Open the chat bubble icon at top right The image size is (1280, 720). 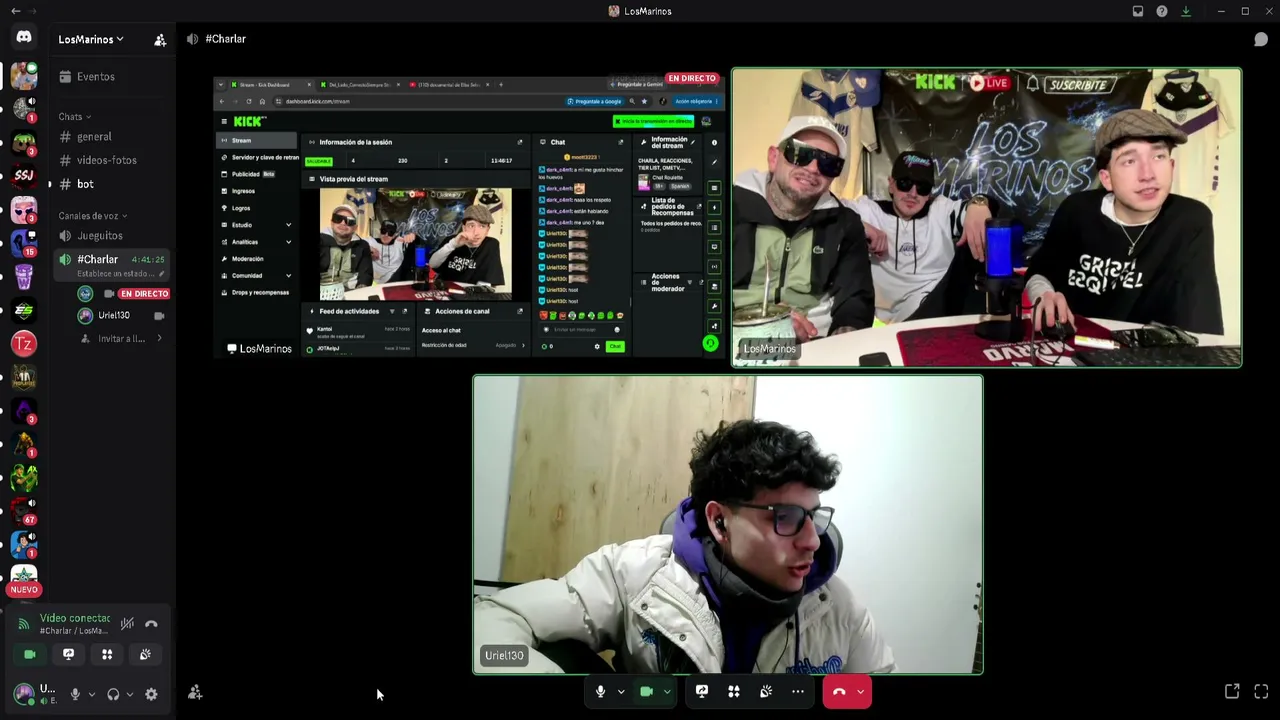pos(1261,39)
